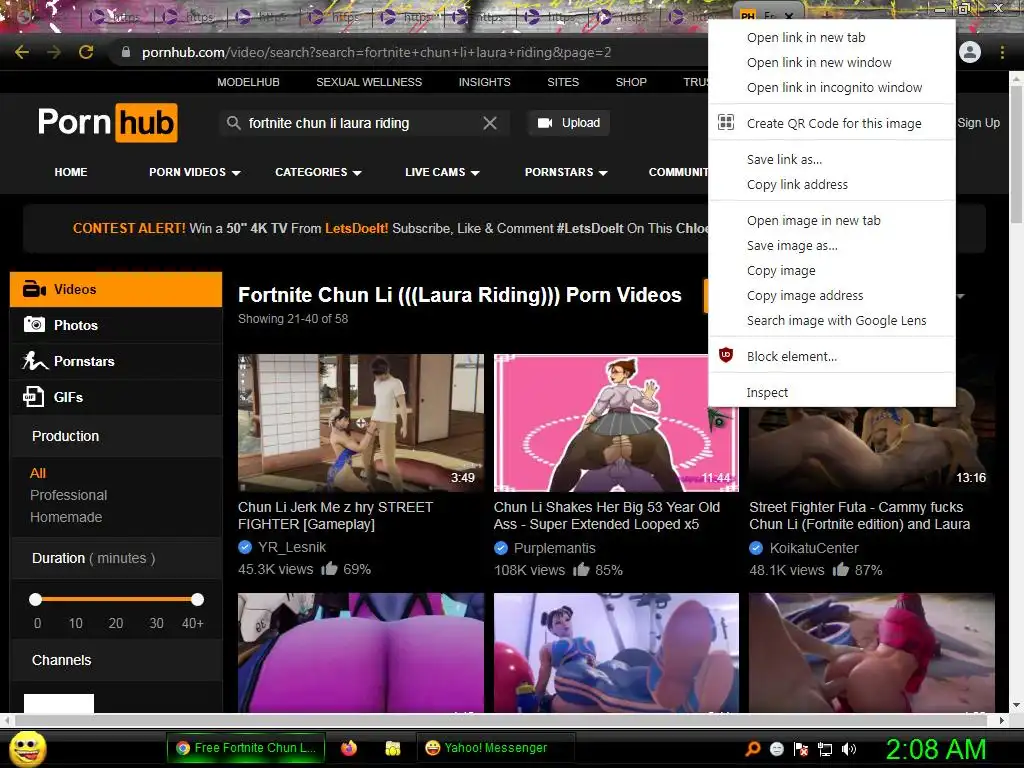
Task: Click the camera icon beside Photos
Action: click(x=35, y=325)
